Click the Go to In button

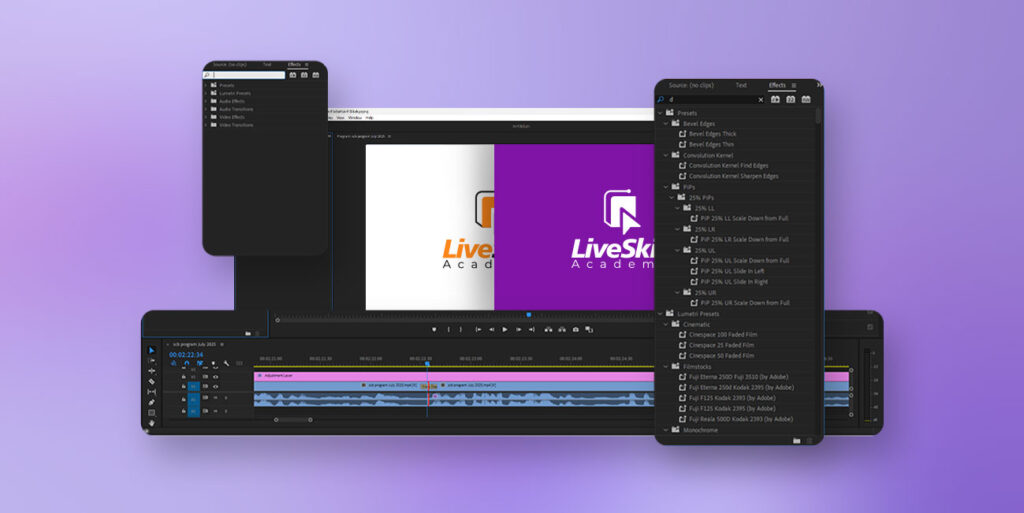pos(478,330)
